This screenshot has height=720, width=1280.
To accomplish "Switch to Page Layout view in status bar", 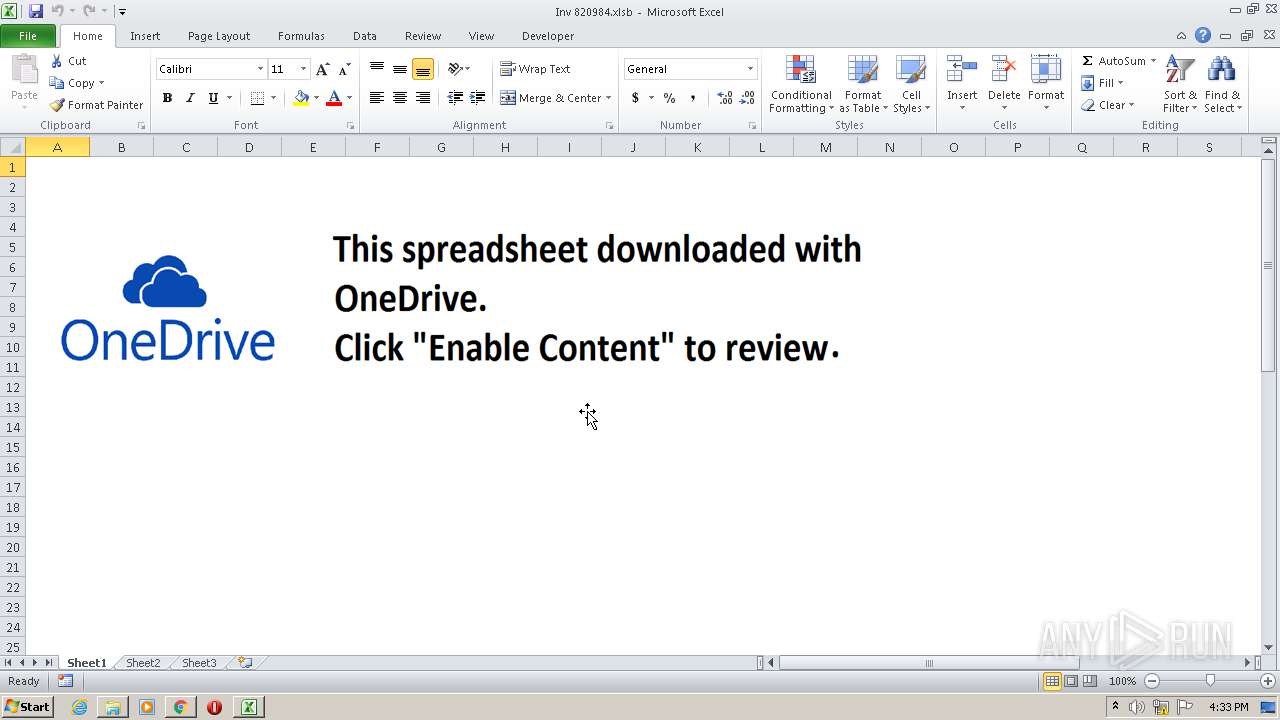I will [1071, 681].
